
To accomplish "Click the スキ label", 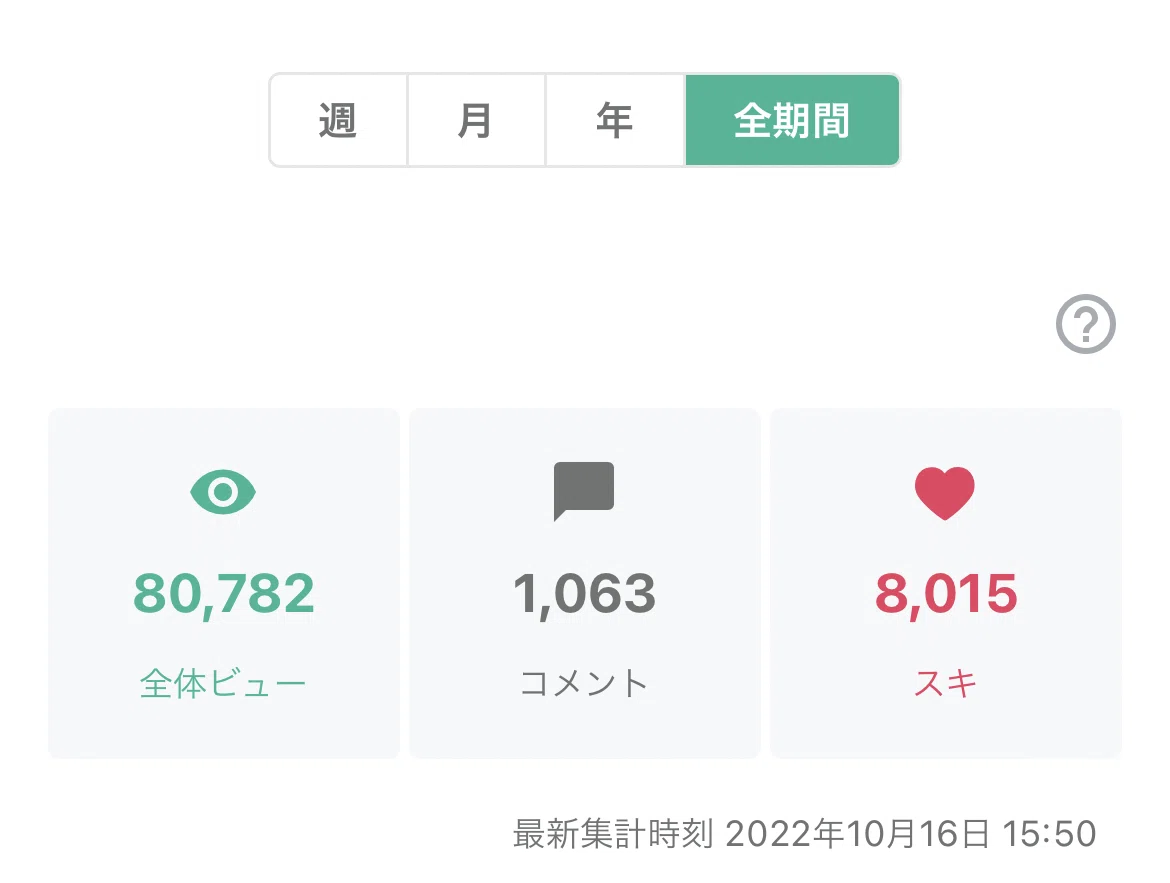I will (x=945, y=683).
